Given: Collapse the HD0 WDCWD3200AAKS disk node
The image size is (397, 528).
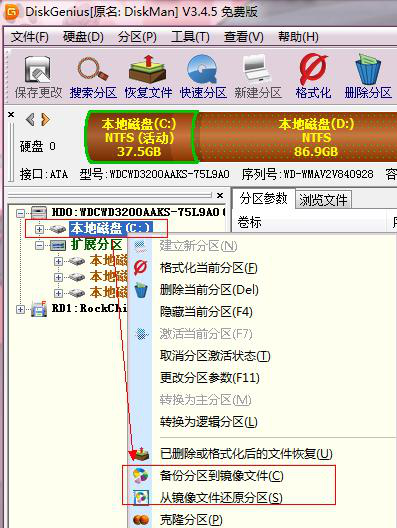Looking at the screenshot, I should pyautogui.click(x=21, y=213).
